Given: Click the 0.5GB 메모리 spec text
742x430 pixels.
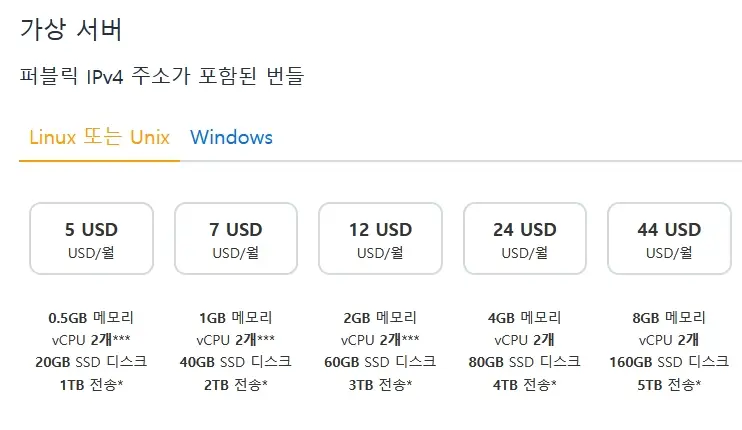Looking at the screenshot, I should 91,317.
